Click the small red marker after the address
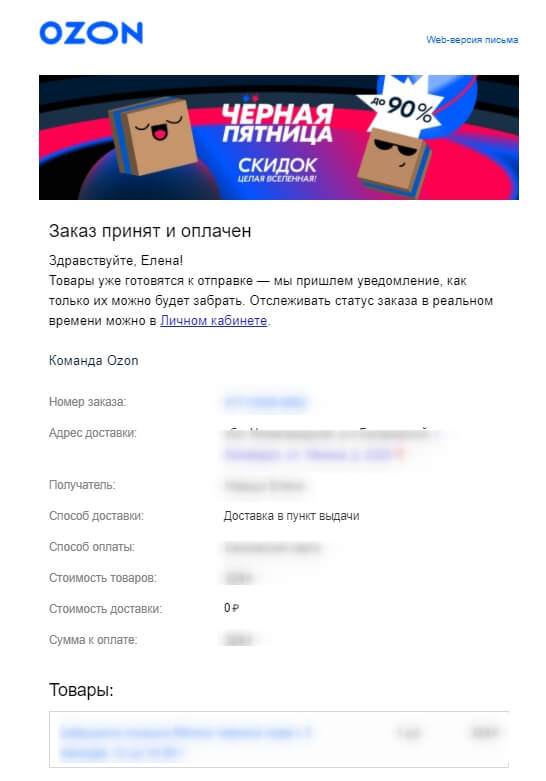546x781 pixels. pos(399,454)
